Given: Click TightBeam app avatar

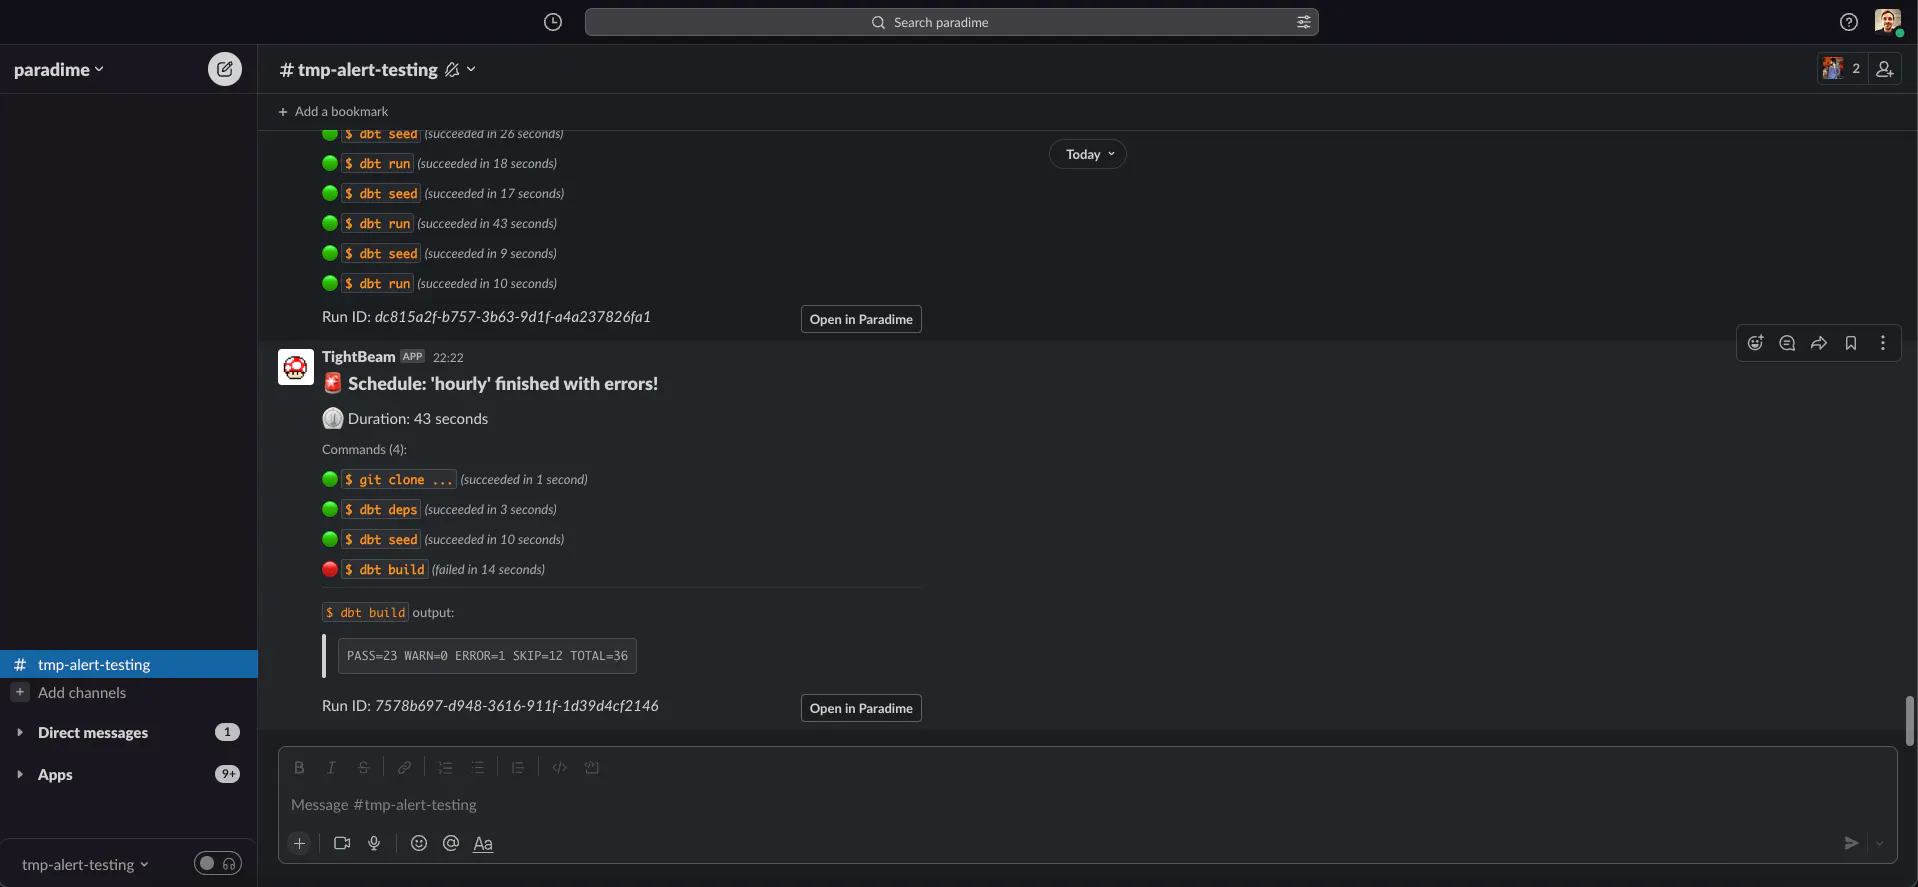Looking at the screenshot, I should point(295,367).
